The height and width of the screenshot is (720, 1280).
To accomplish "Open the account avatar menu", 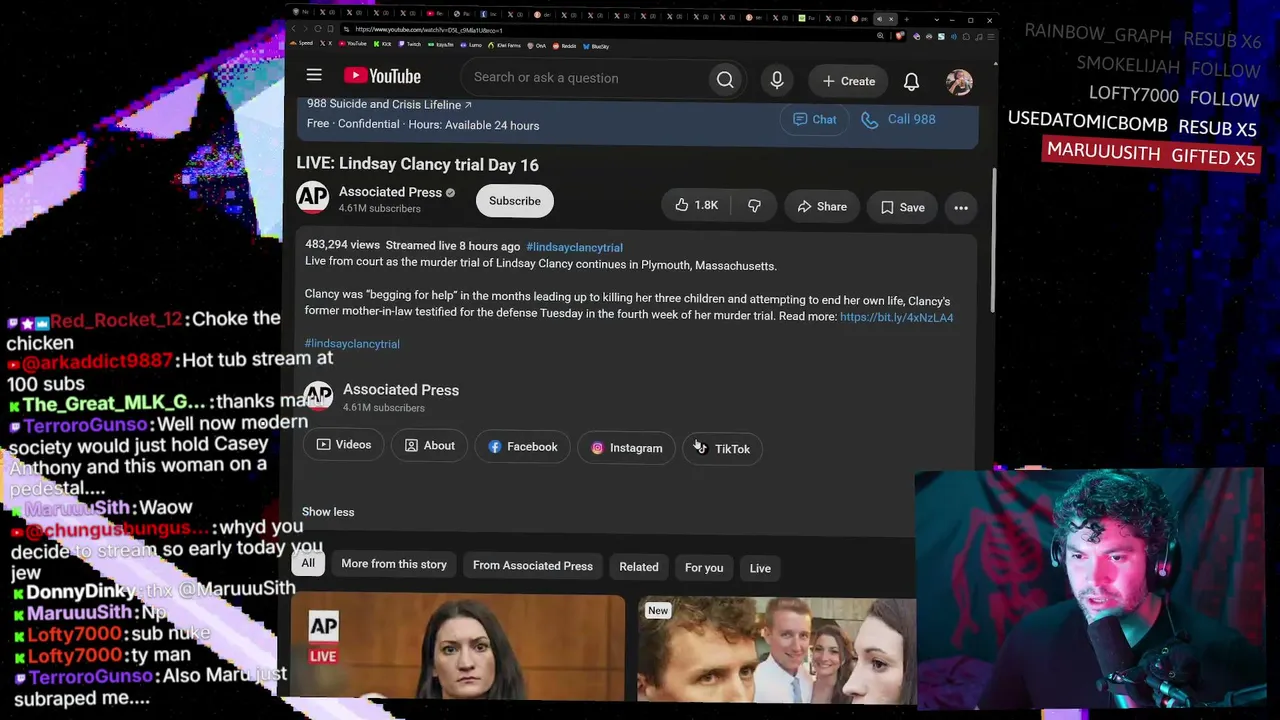I will pyautogui.click(x=959, y=82).
